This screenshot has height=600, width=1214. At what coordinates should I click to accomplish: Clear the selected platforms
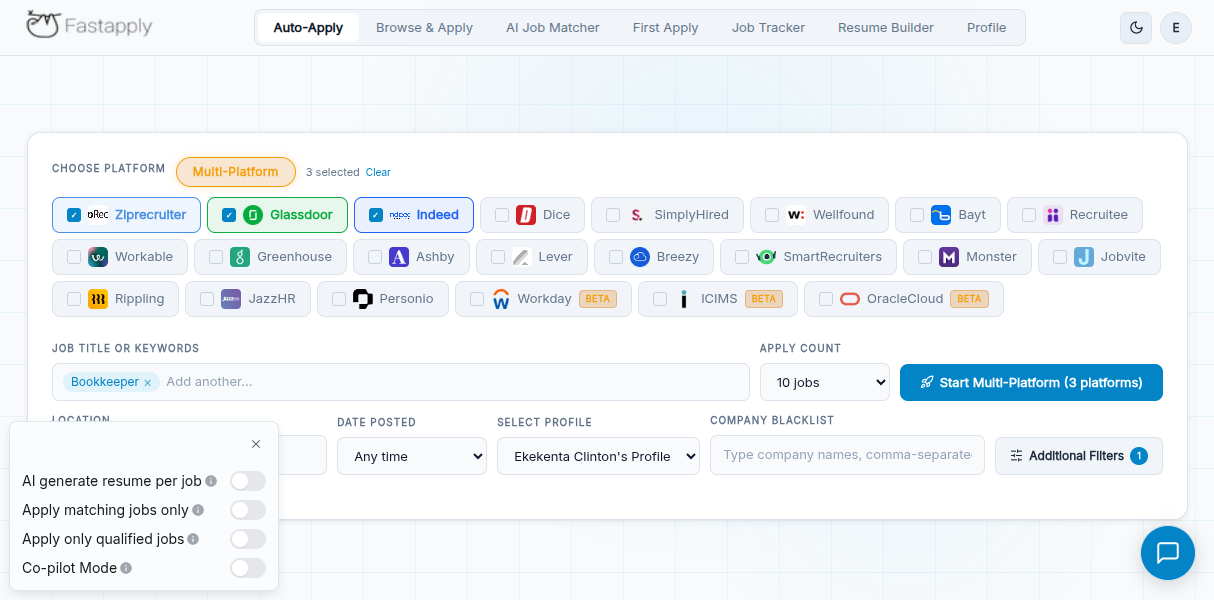click(x=378, y=172)
